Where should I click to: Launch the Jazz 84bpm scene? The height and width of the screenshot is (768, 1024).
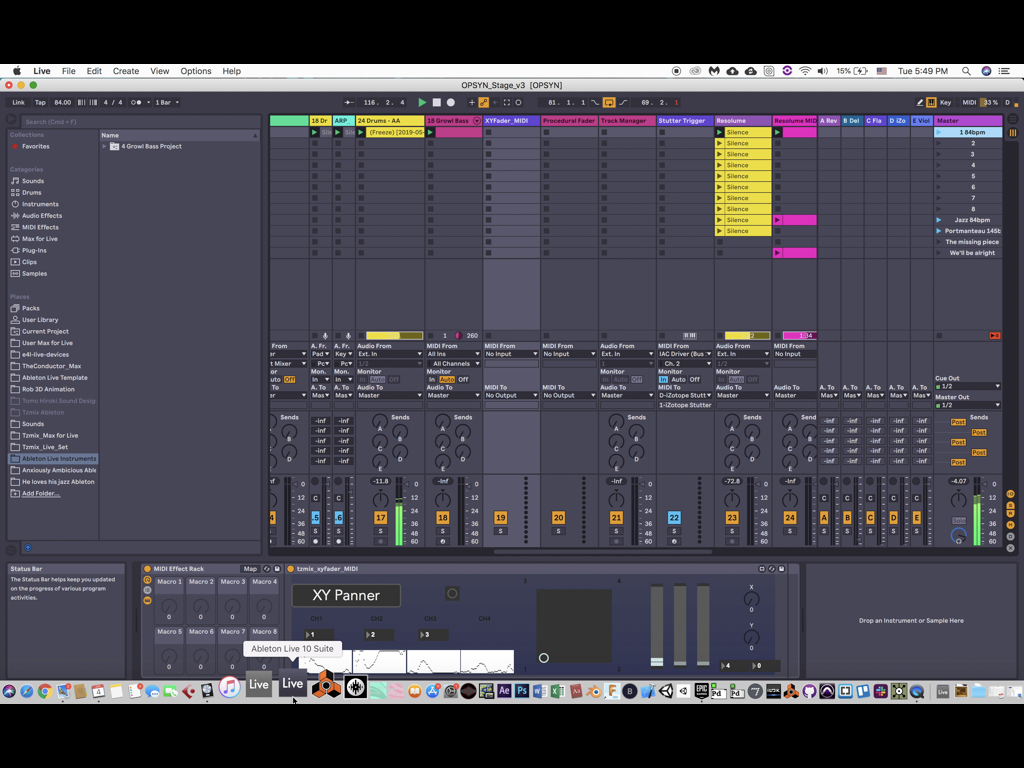pyautogui.click(x=938, y=220)
